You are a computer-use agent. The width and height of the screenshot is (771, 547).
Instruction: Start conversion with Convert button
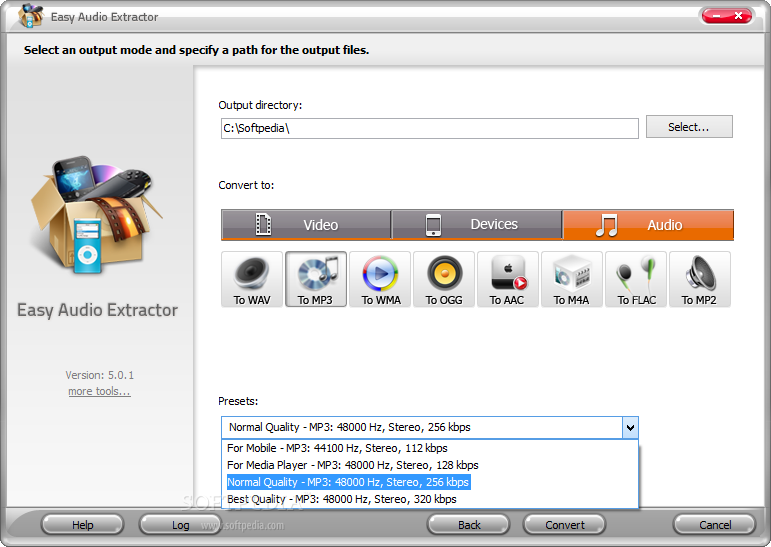pos(564,525)
